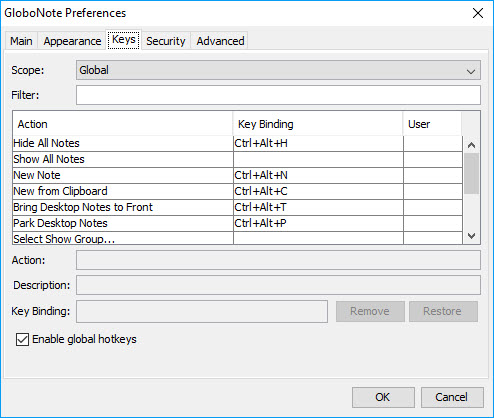Click the Key Binding entry field
Screen dimensions: 494x418
coord(202,311)
